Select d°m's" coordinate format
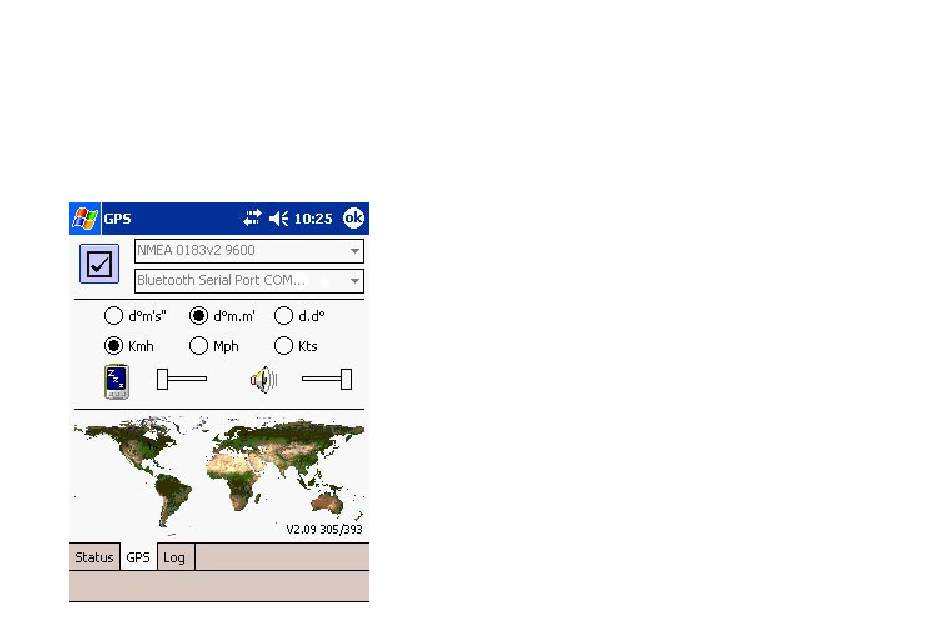The image size is (950, 644). coord(113,316)
